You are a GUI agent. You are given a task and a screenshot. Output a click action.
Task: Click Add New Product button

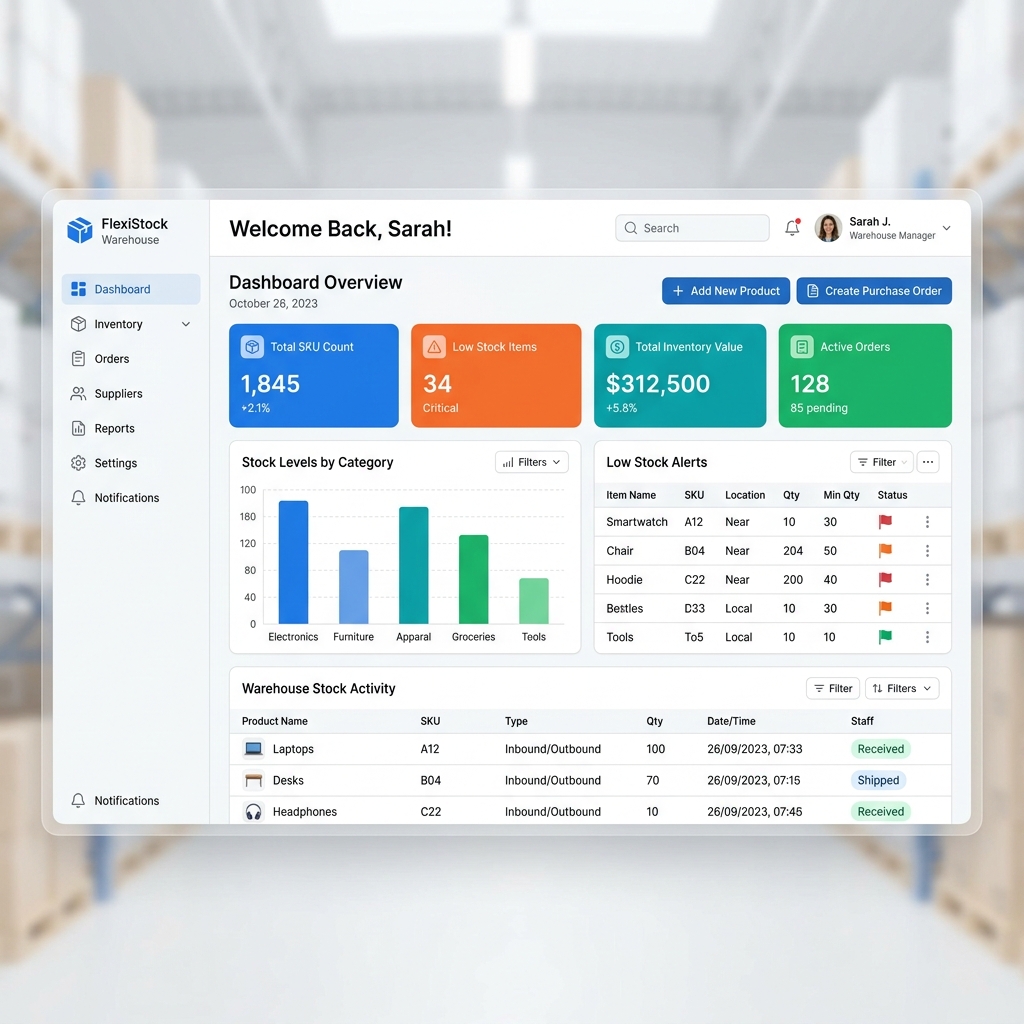tap(726, 291)
